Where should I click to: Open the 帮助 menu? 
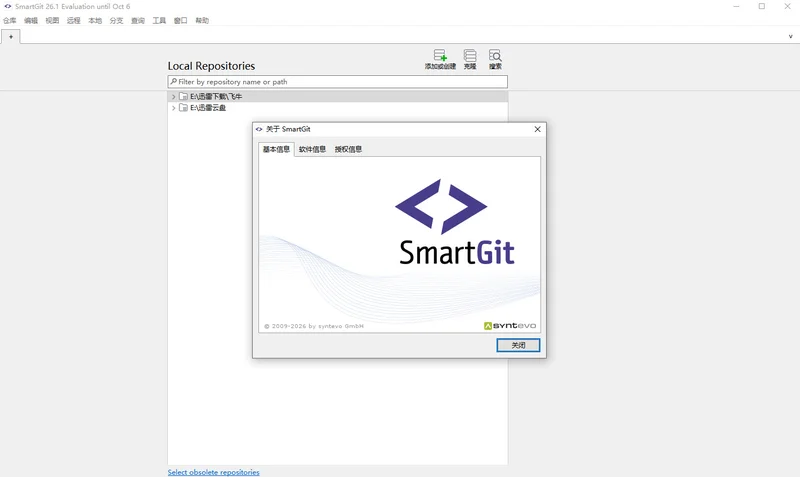pos(202,20)
